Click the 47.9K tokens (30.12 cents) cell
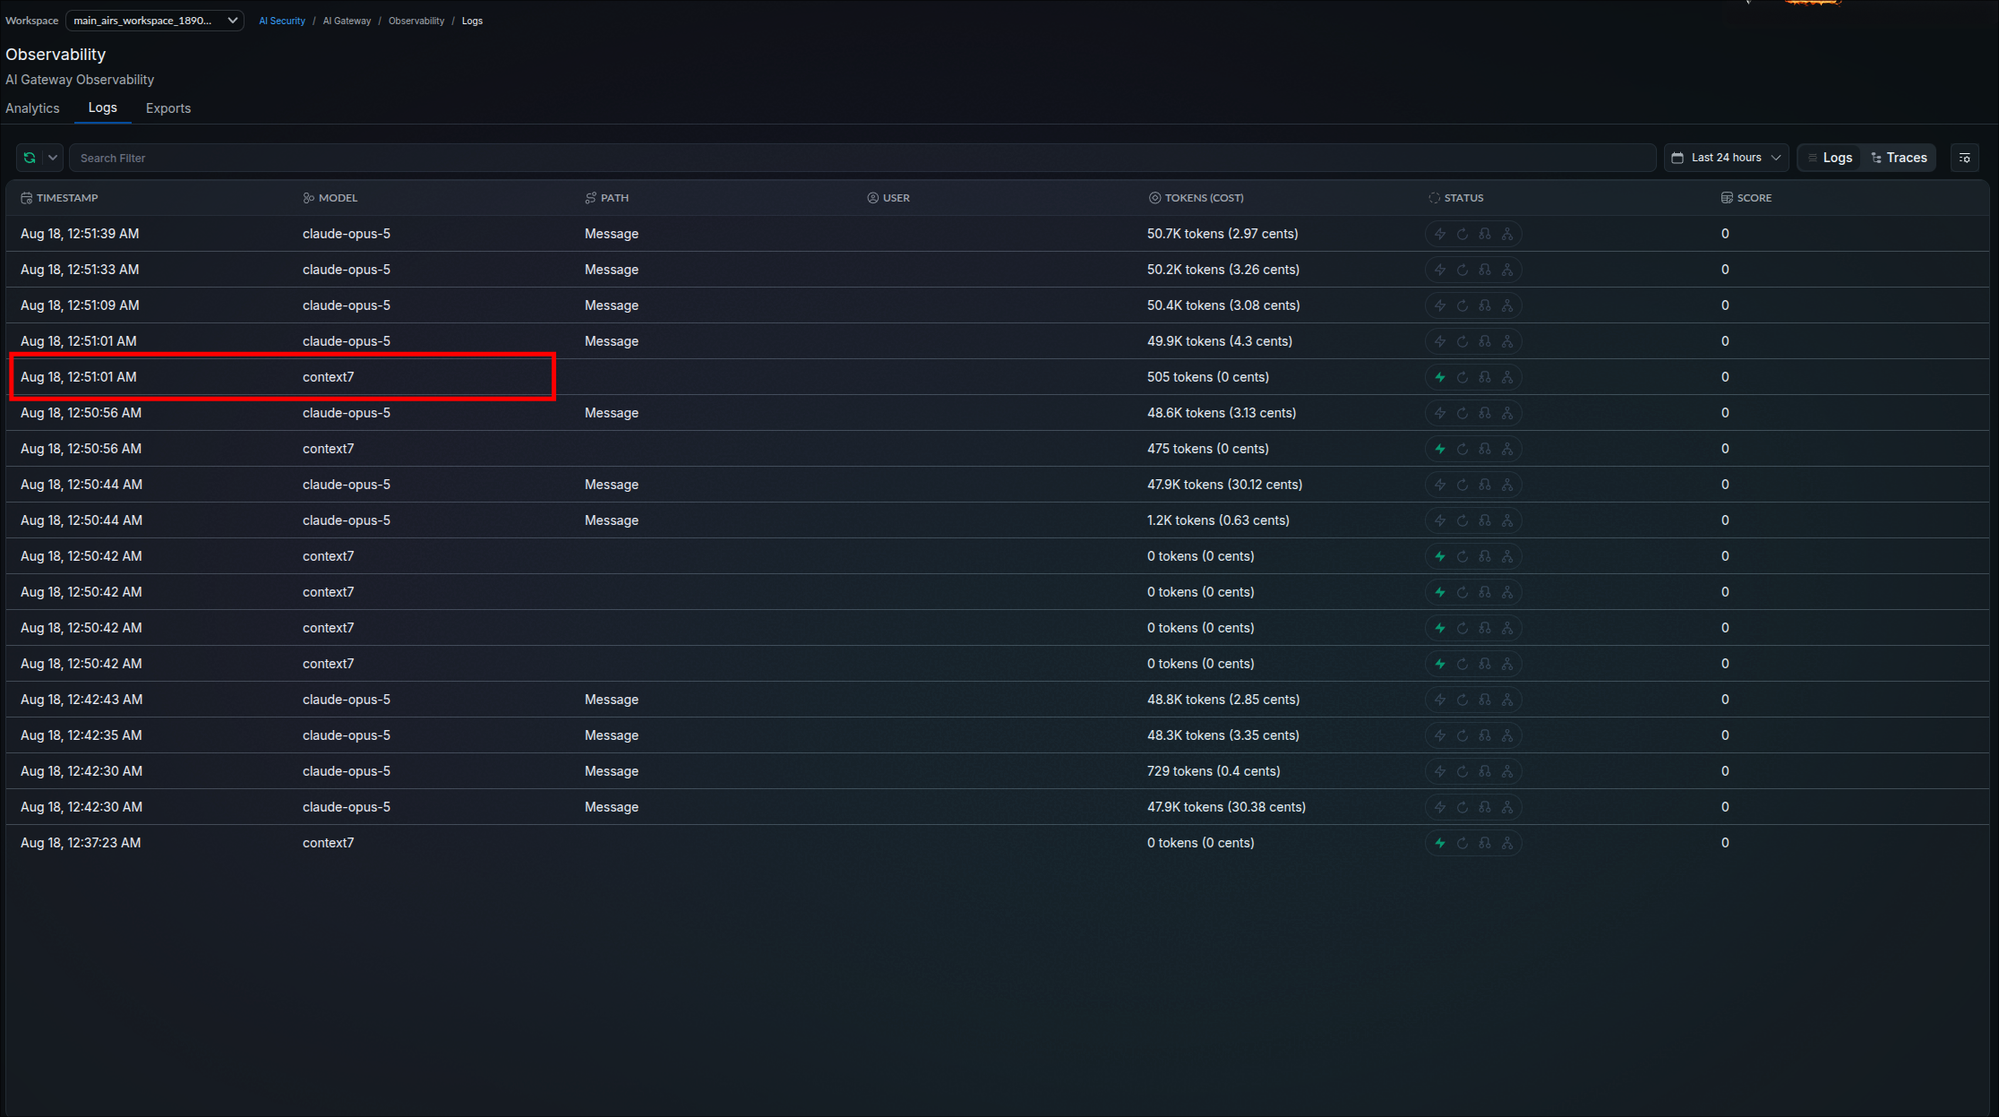Image resolution: width=1999 pixels, height=1117 pixels. pos(1224,485)
